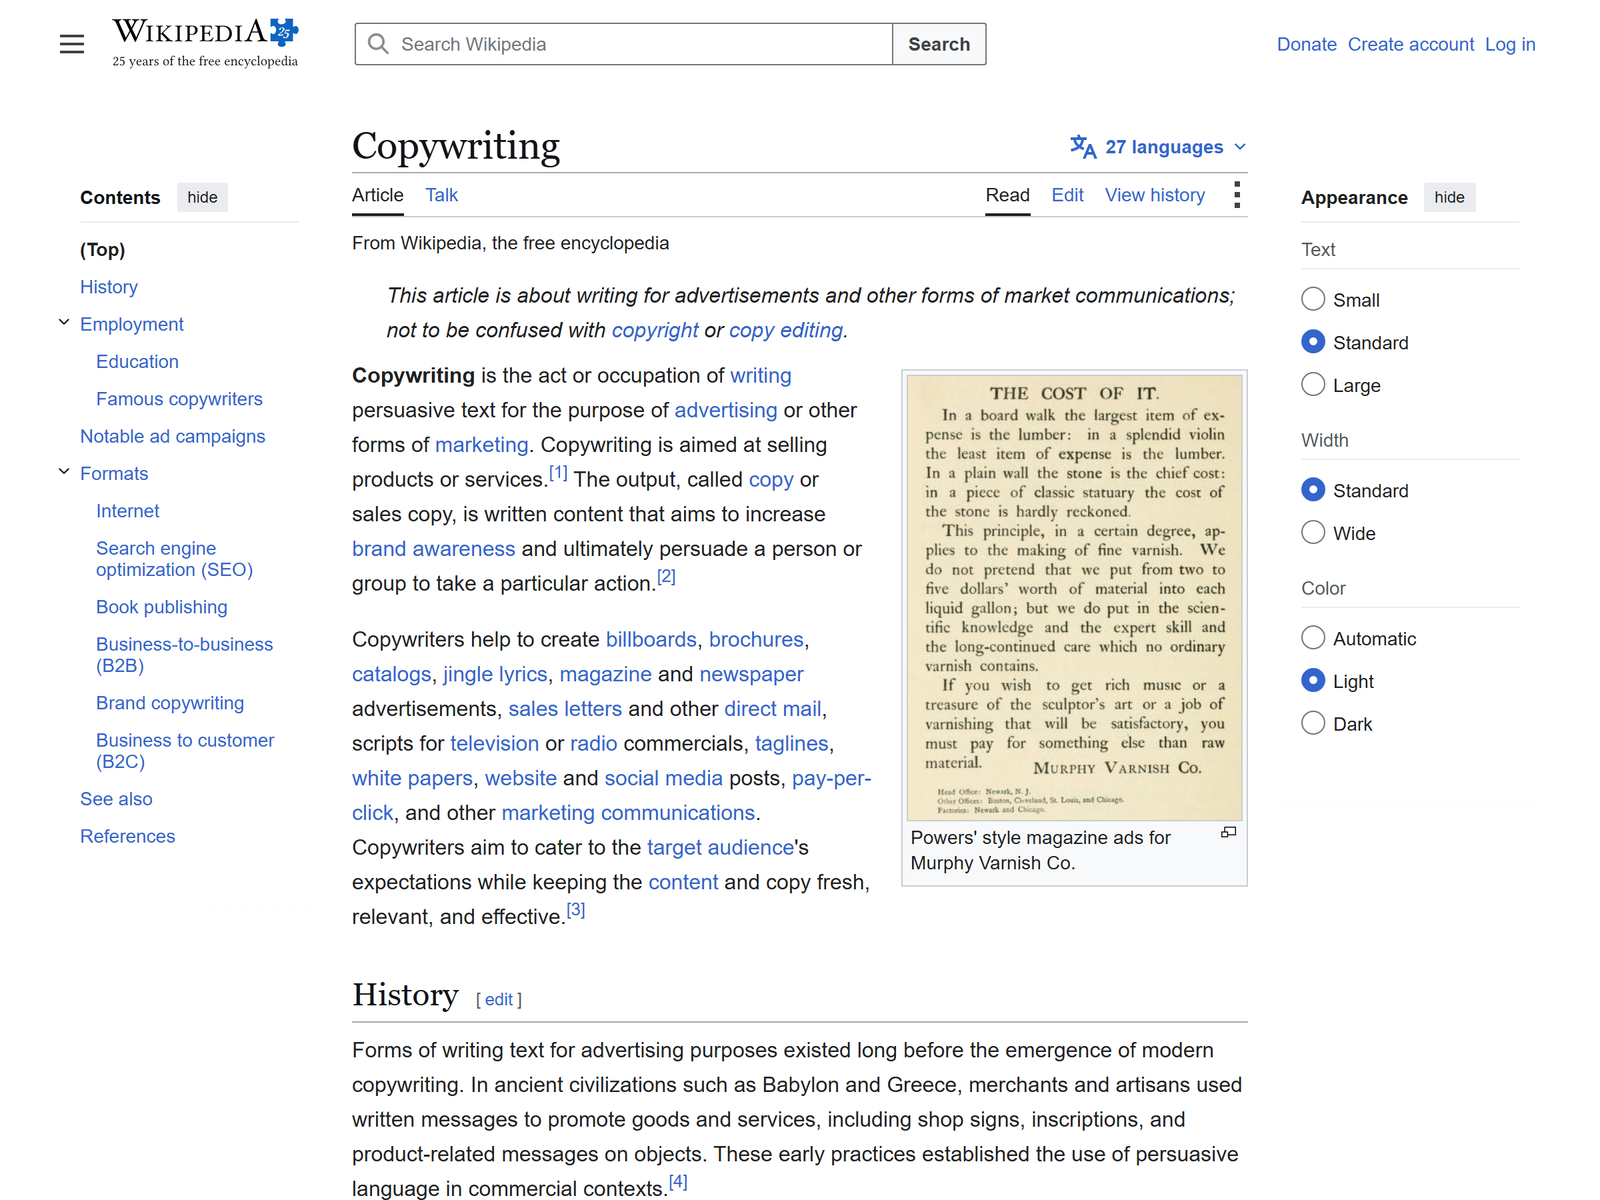Open the 27 languages dropdown
1600x1200 pixels.
1159,147
